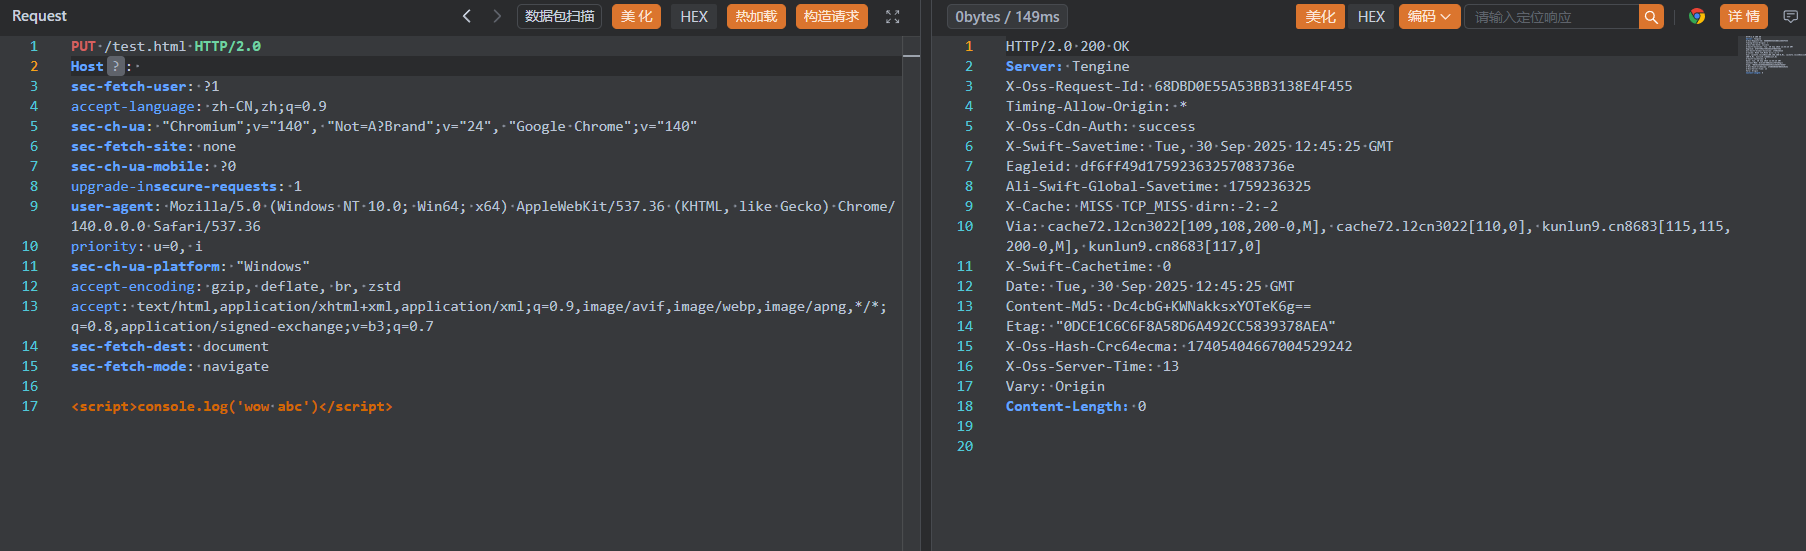
Task: Toggle 美化 beautify on the response panel
Action: point(1320,17)
